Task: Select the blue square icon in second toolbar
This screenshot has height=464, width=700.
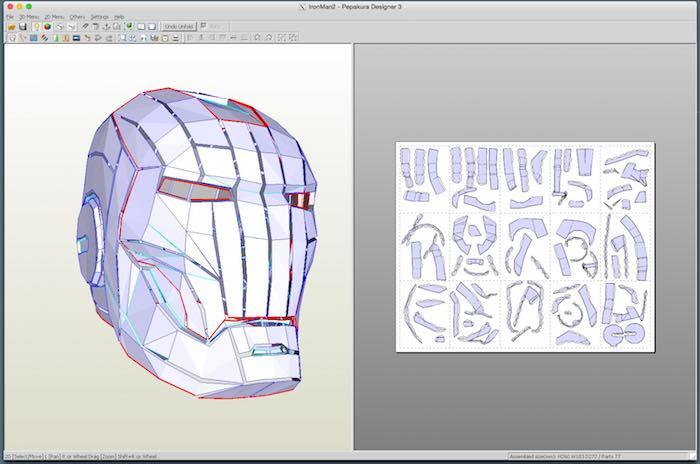Action: [x=33, y=38]
